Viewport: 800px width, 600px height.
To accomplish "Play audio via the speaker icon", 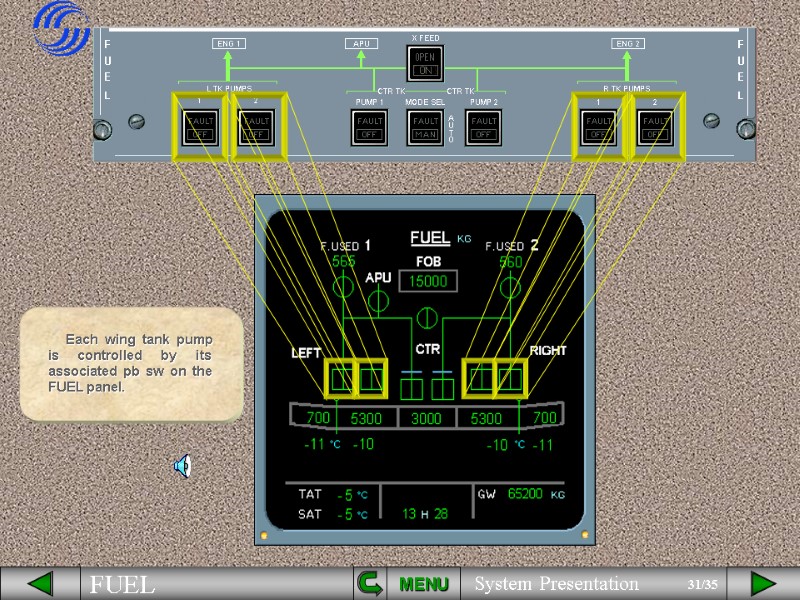I will 183,465.
